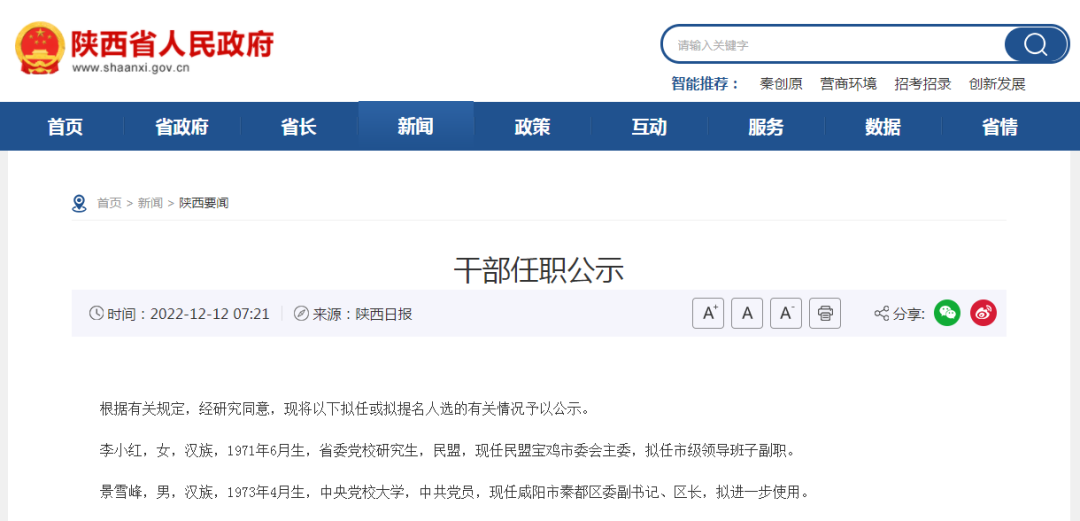Share article via WeChat icon
Screen dimensions: 1080x521
(947, 314)
